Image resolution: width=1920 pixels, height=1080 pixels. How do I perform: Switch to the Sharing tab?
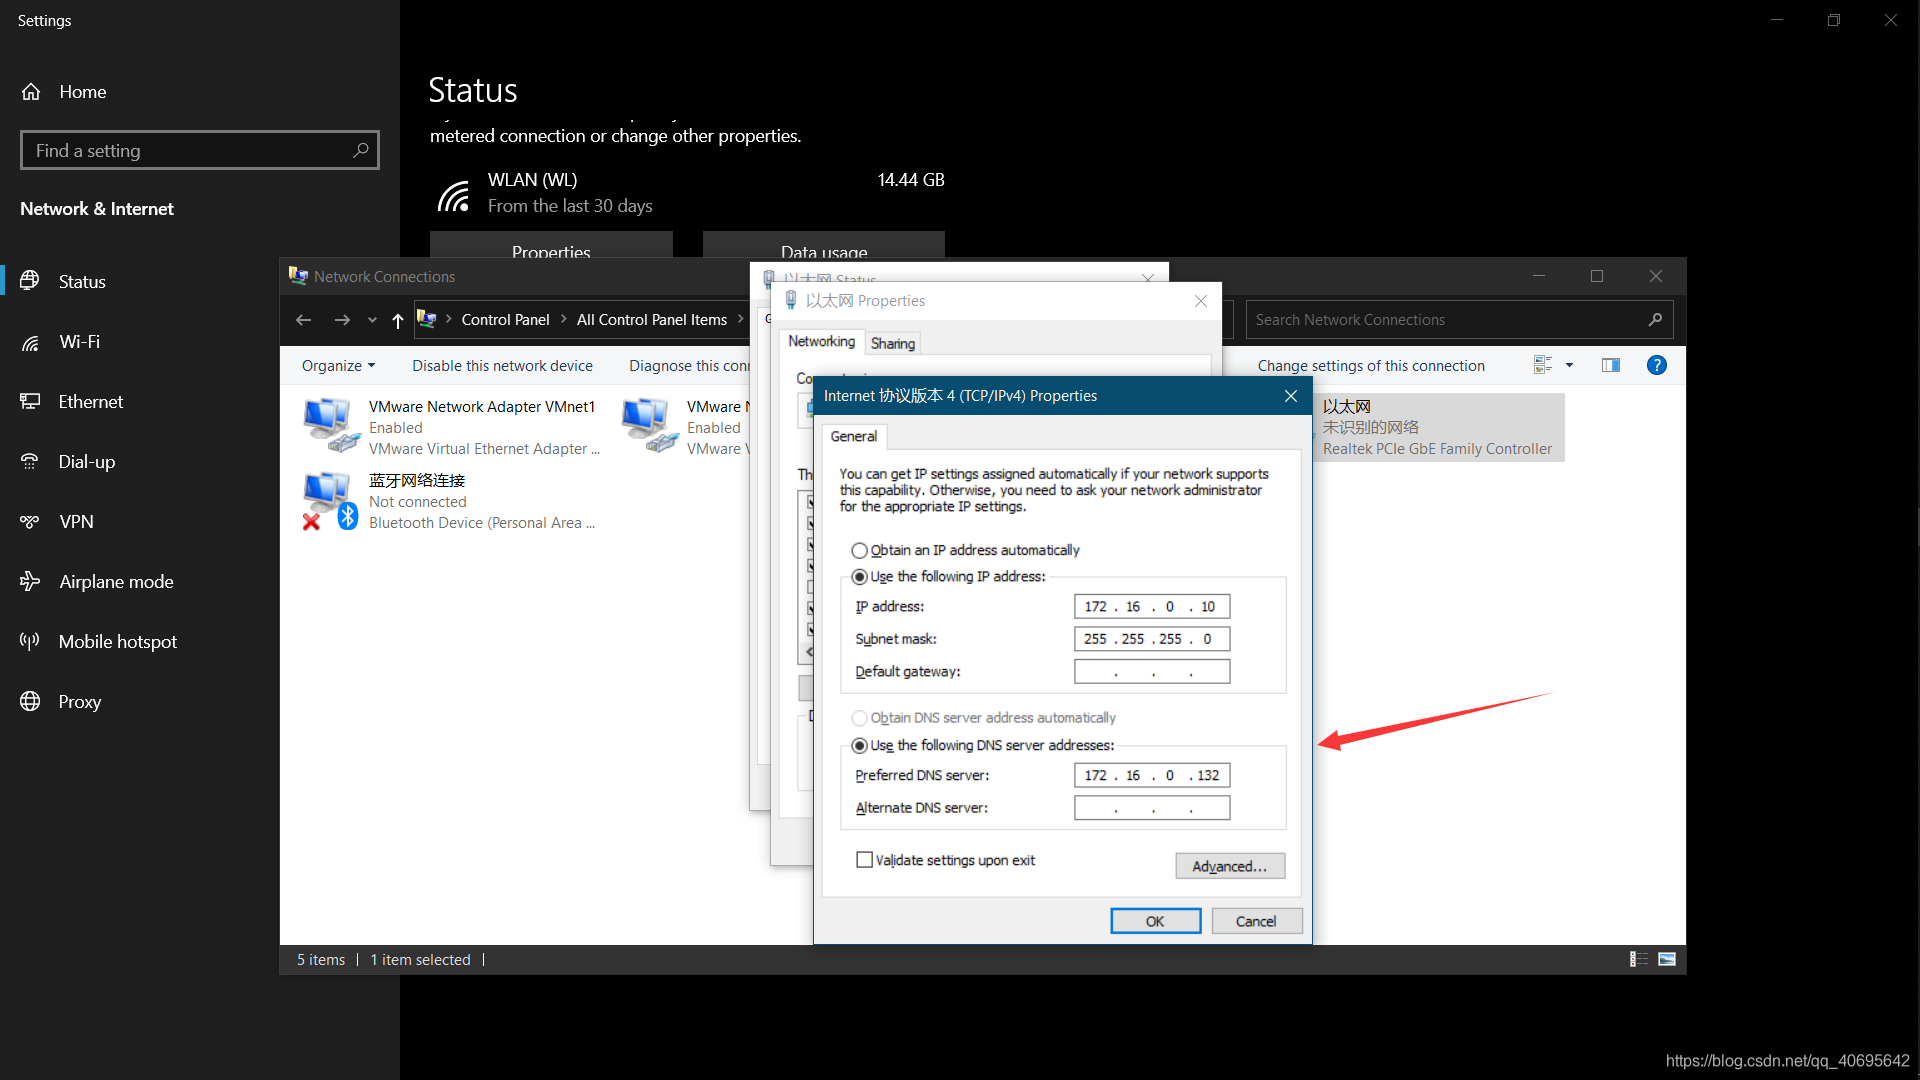click(x=892, y=343)
